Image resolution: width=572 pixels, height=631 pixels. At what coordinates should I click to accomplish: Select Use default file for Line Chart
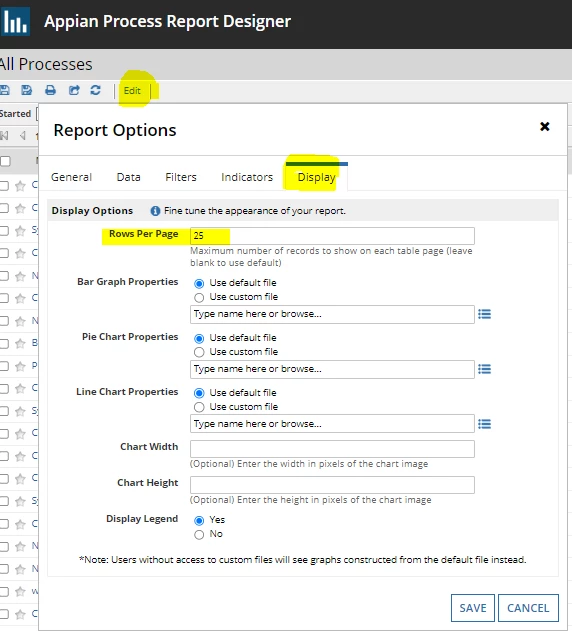199,393
